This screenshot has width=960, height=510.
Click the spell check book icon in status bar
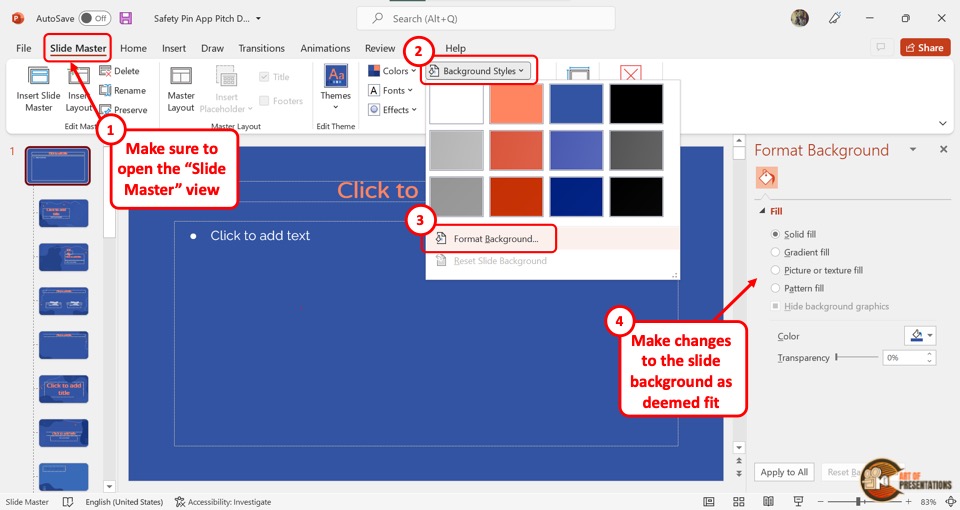point(68,502)
